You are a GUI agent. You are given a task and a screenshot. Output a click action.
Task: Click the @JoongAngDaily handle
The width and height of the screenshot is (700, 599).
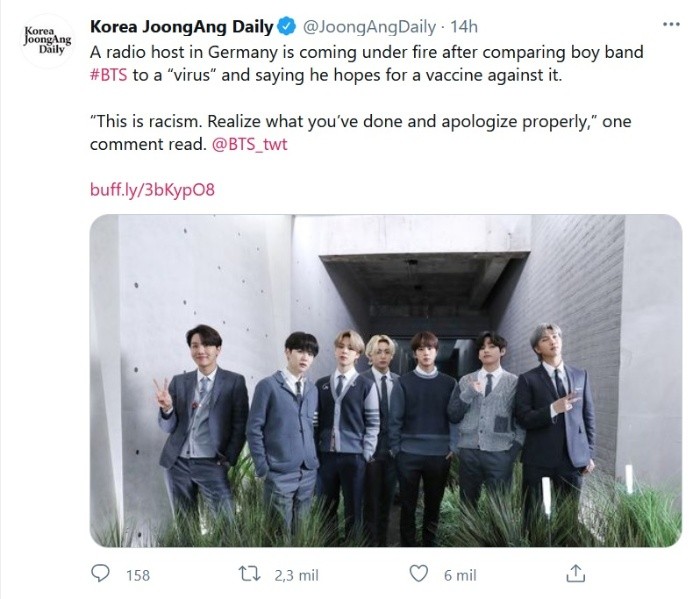369,27
